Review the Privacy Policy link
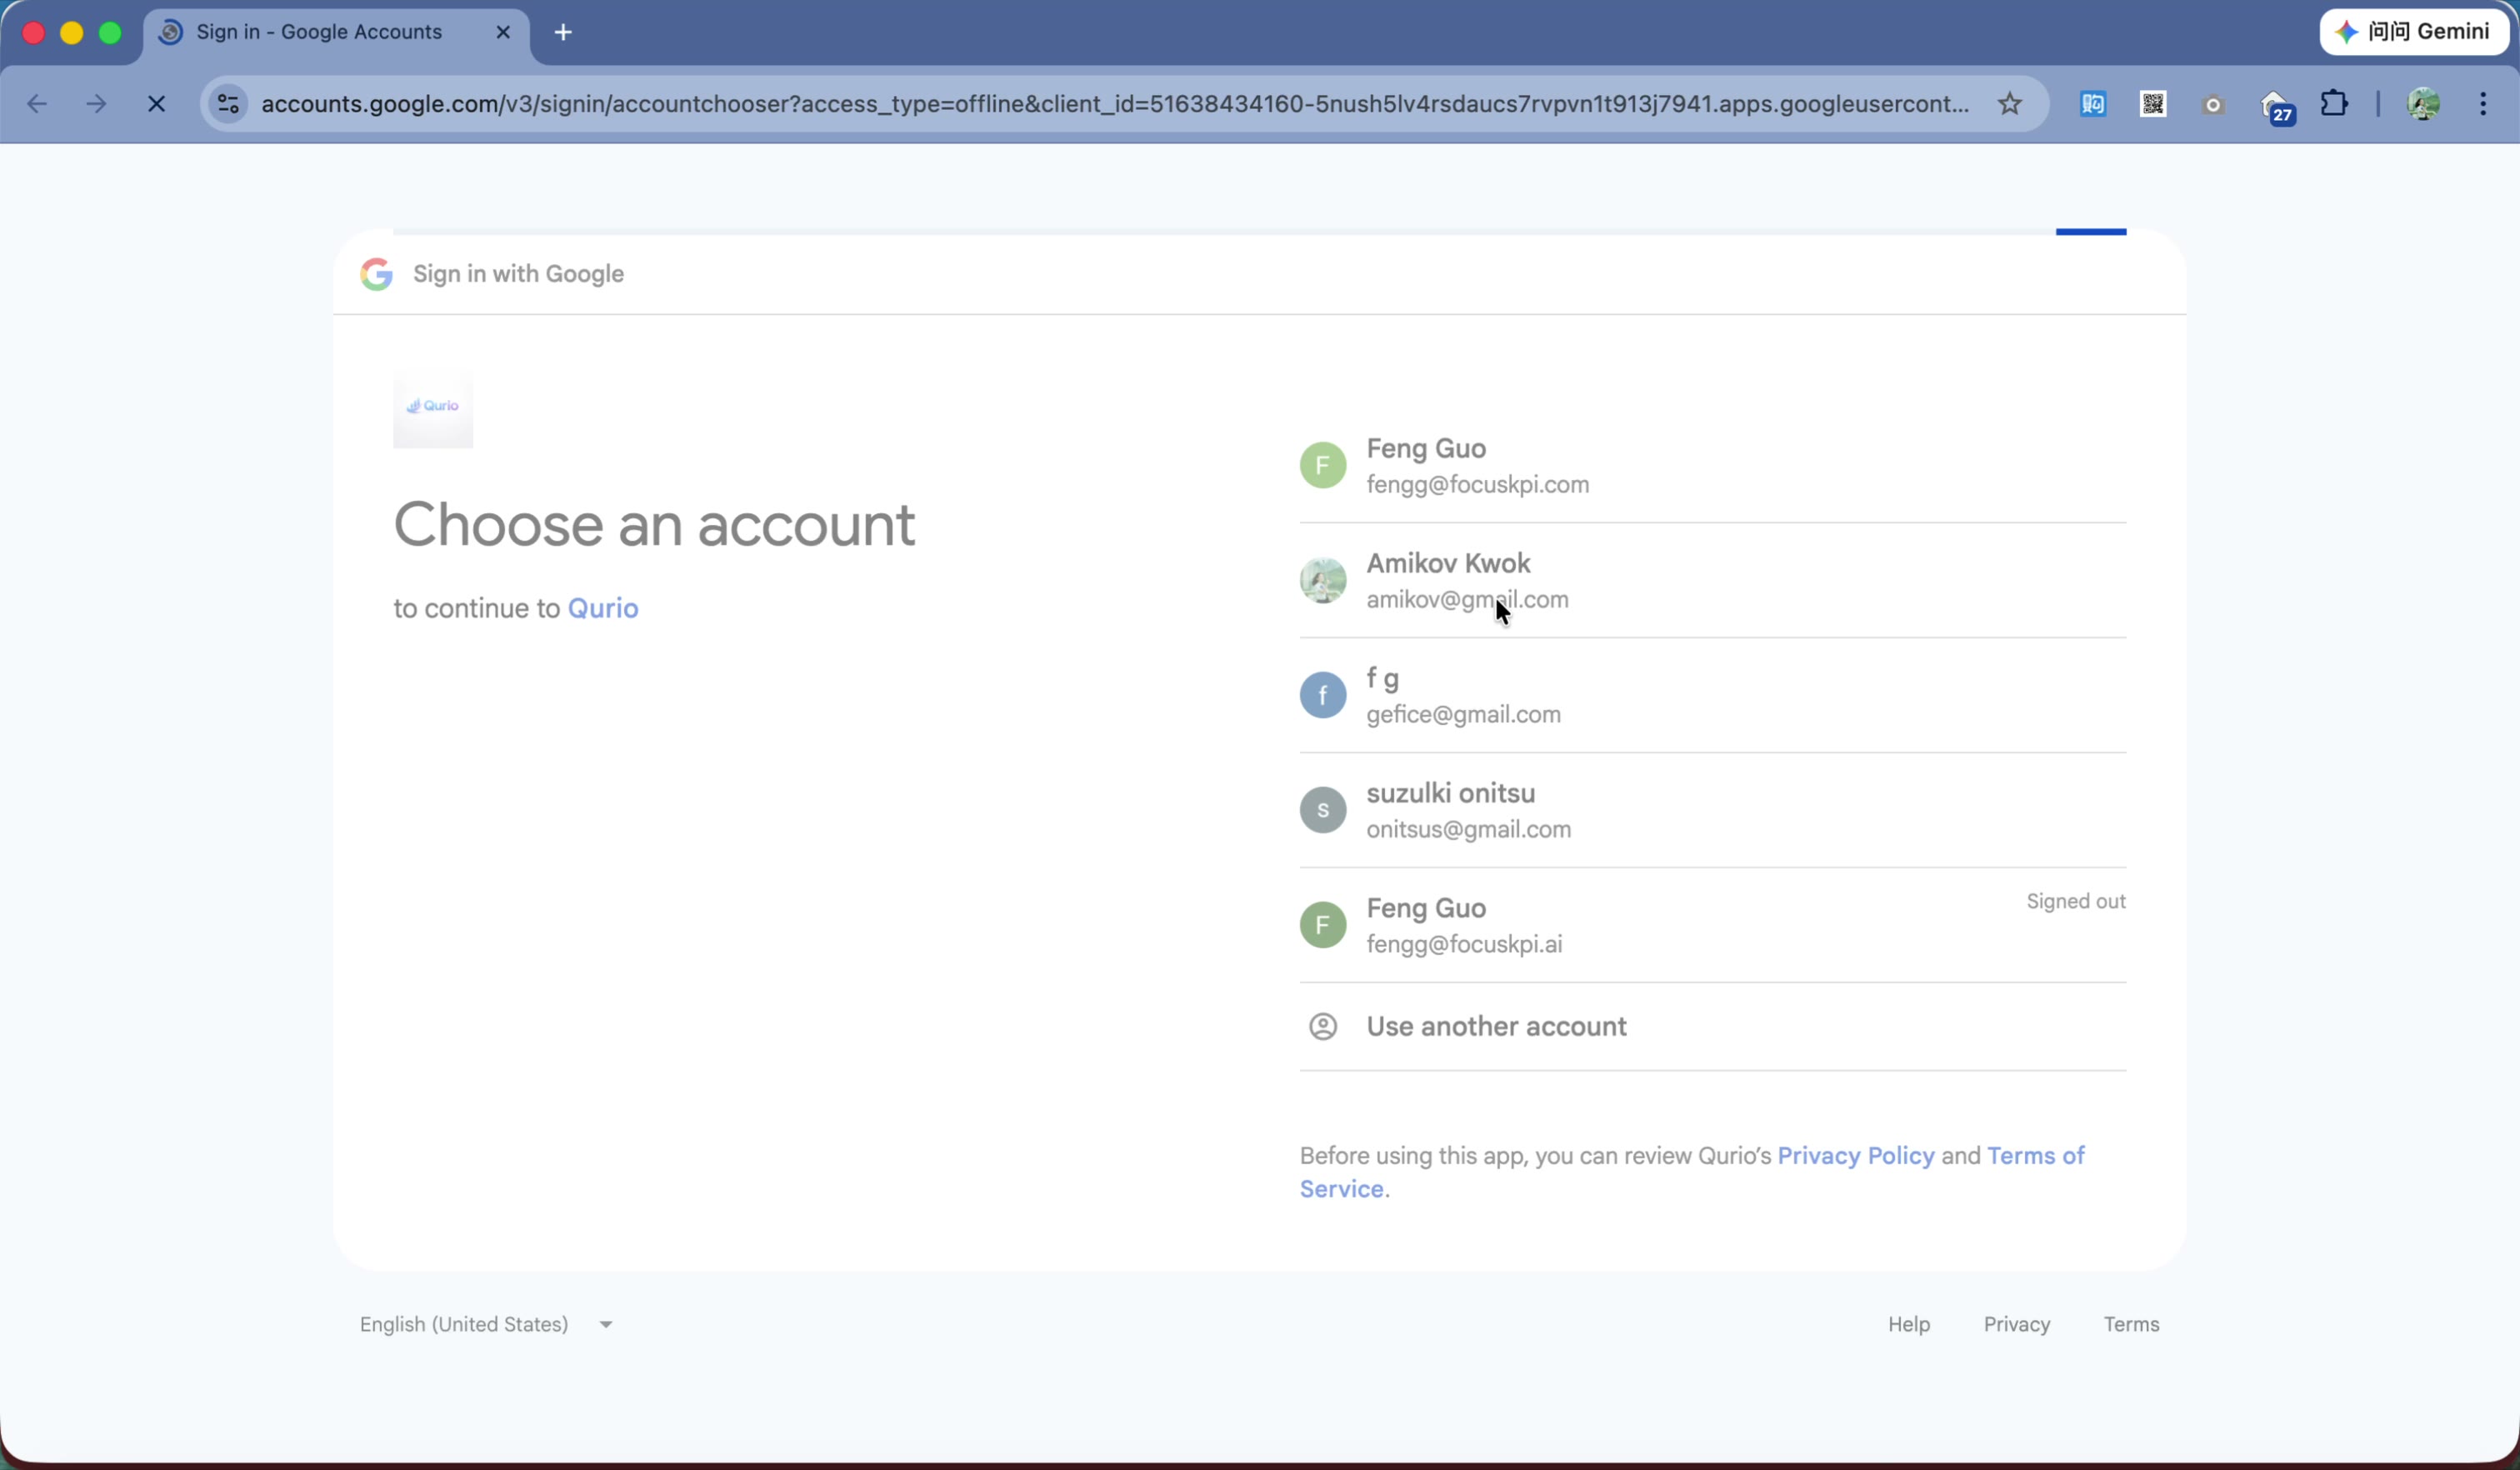Image resolution: width=2520 pixels, height=1470 pixels. point(1856,1155)
